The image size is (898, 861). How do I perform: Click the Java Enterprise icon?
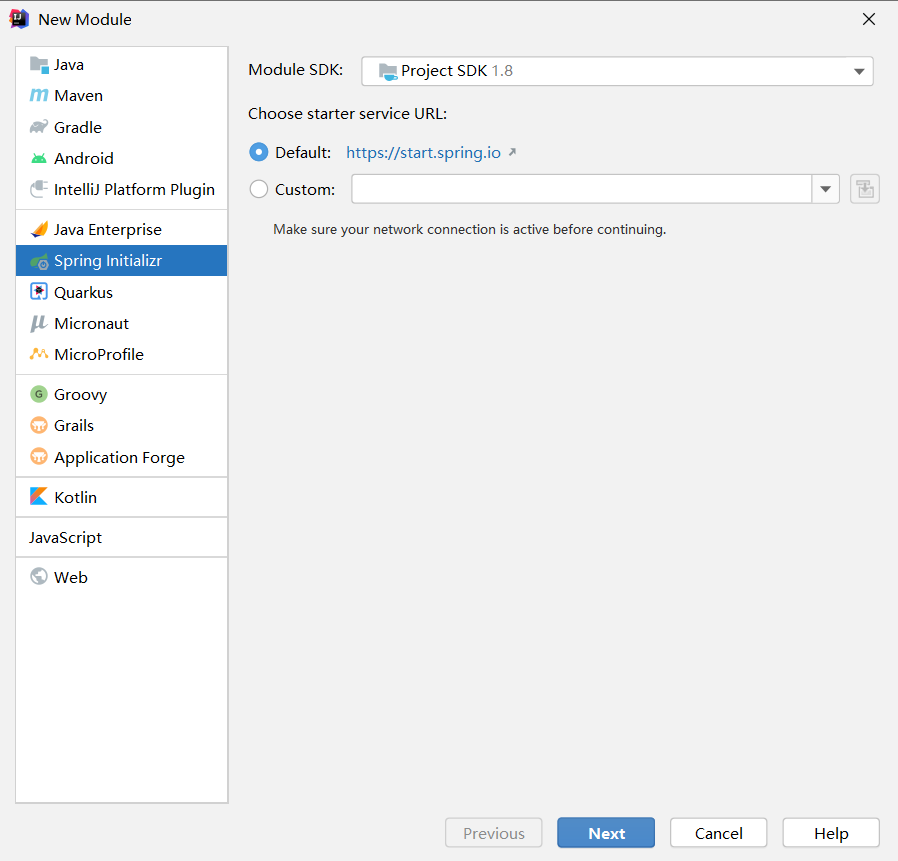39,230
